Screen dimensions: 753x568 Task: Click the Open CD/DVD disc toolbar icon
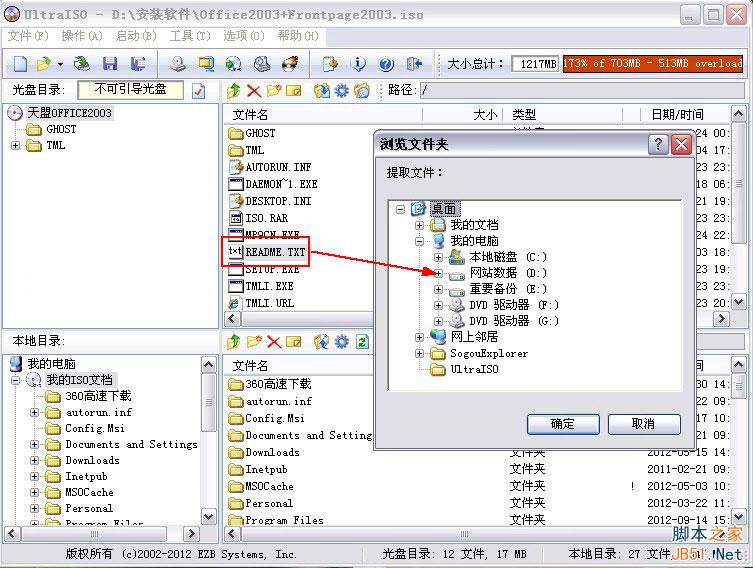coord(82,64)
